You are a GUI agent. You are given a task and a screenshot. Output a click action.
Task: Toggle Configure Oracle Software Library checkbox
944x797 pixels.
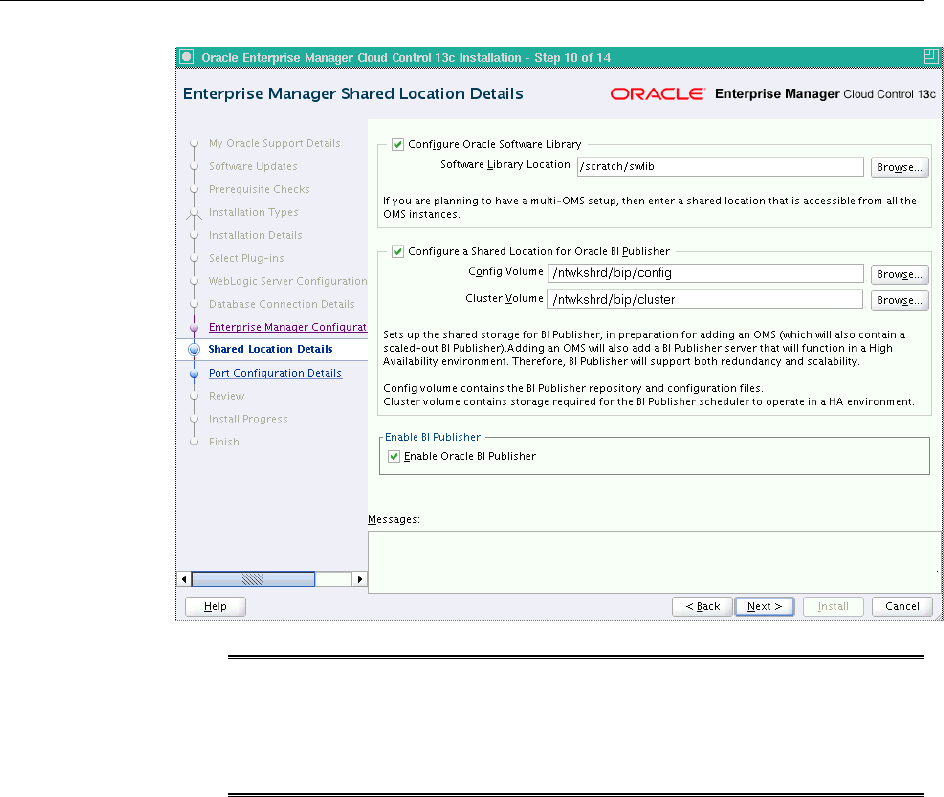pyautogui.click(x=397, y=144)
